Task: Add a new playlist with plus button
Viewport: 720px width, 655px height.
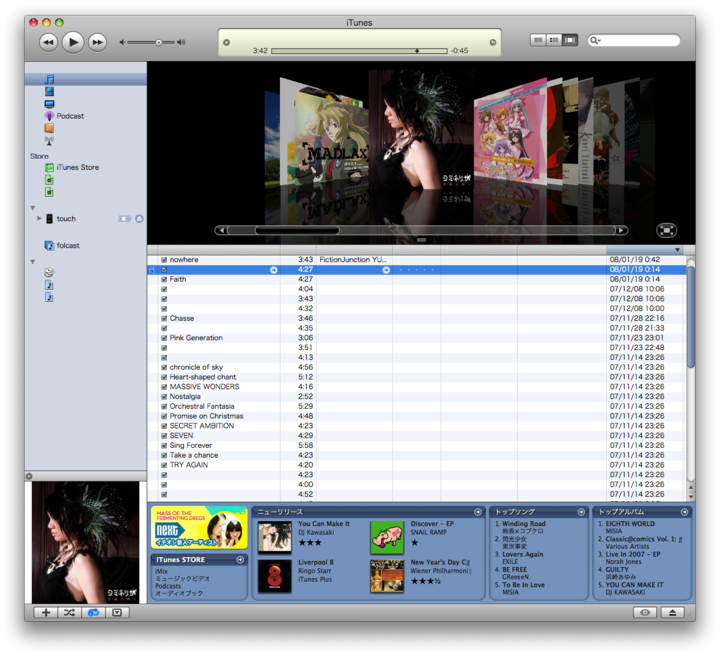Action: (x=45, y=612)
